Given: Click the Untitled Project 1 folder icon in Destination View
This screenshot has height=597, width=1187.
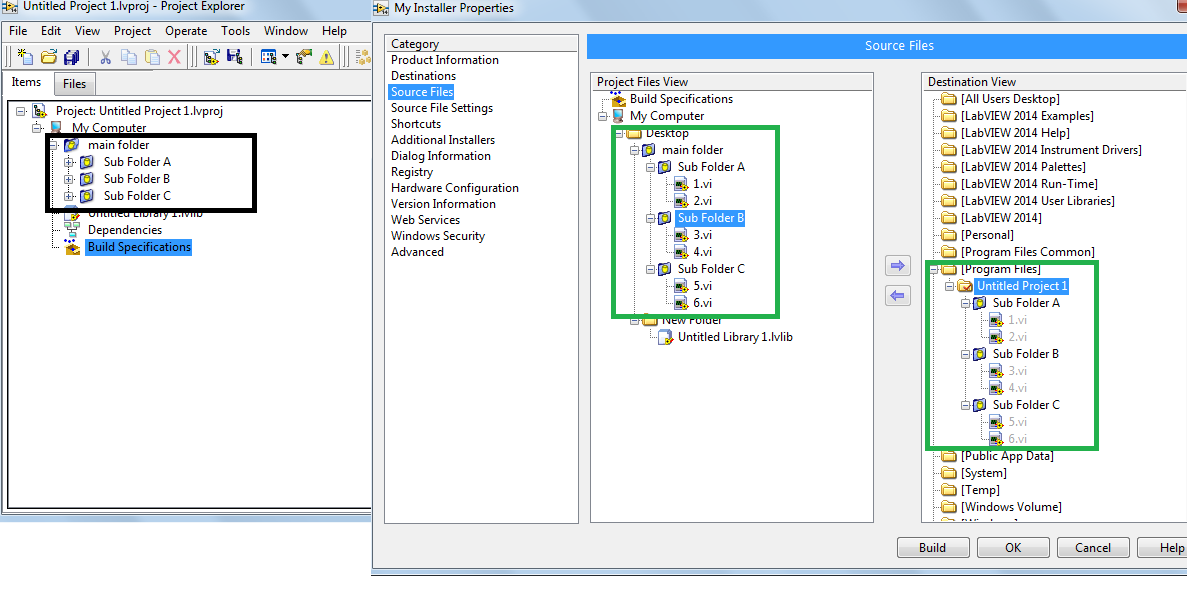Looking at the screenshot, I should pos(964,286).
